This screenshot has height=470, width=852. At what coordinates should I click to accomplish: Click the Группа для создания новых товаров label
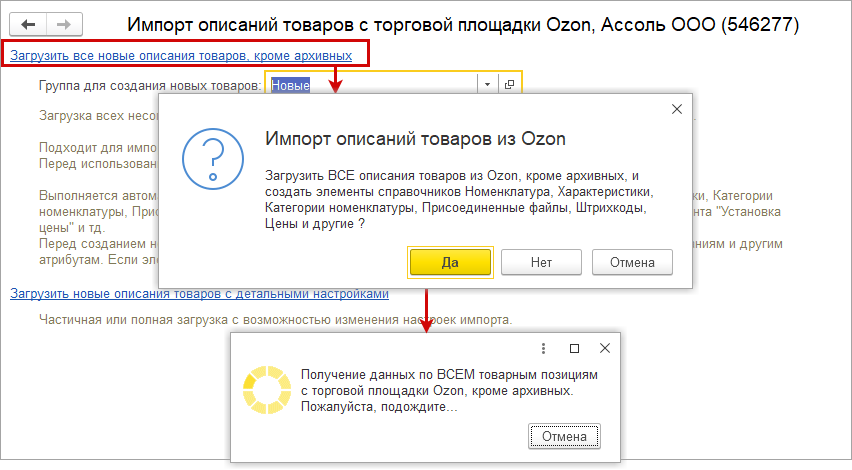[150, 86]
